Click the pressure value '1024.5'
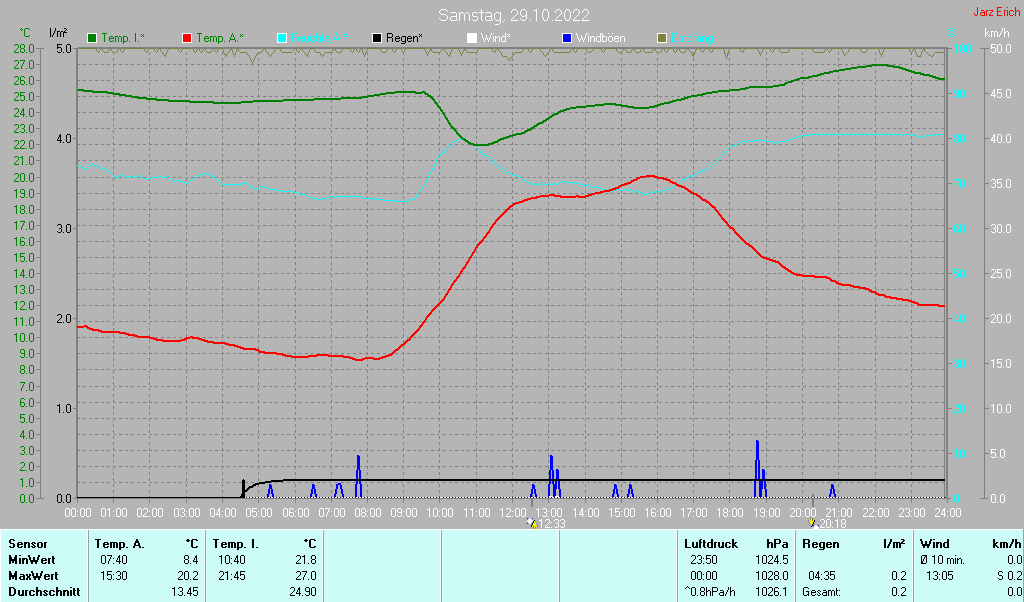This screenshot has height=602, width=1024. 772,560
